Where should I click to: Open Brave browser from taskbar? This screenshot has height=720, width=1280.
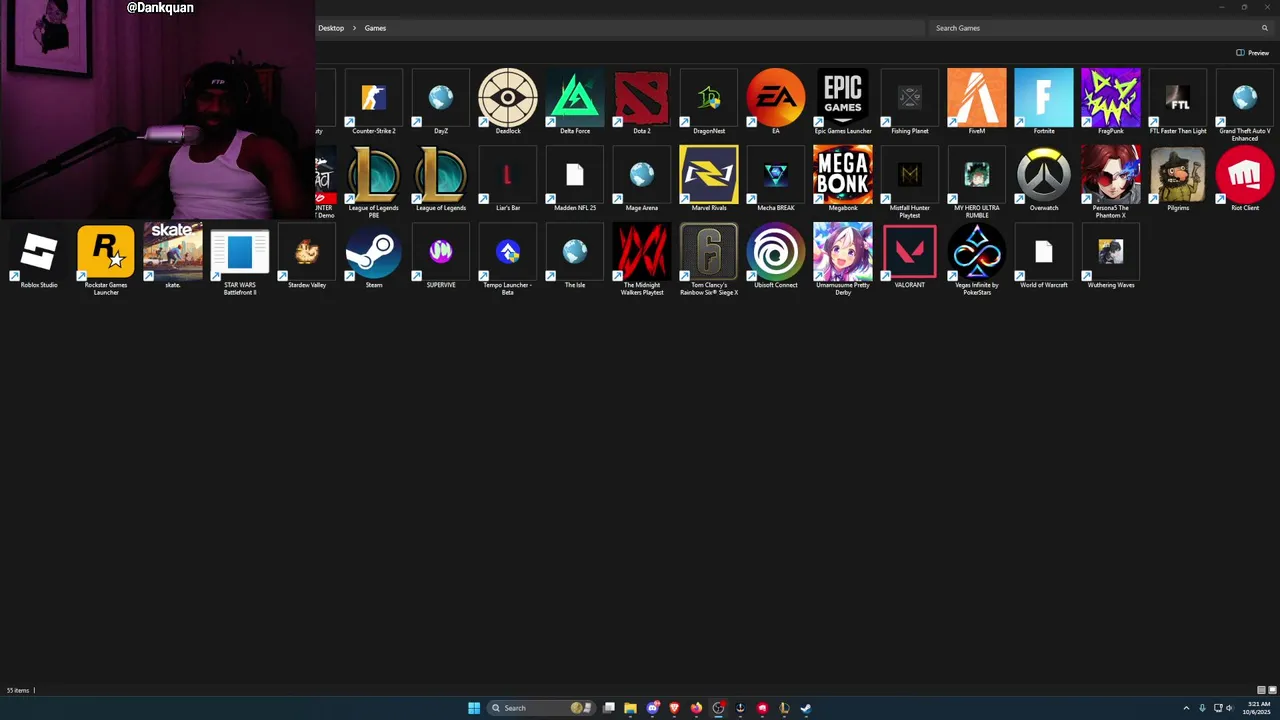pyautogui.click(x=674, y=708)
